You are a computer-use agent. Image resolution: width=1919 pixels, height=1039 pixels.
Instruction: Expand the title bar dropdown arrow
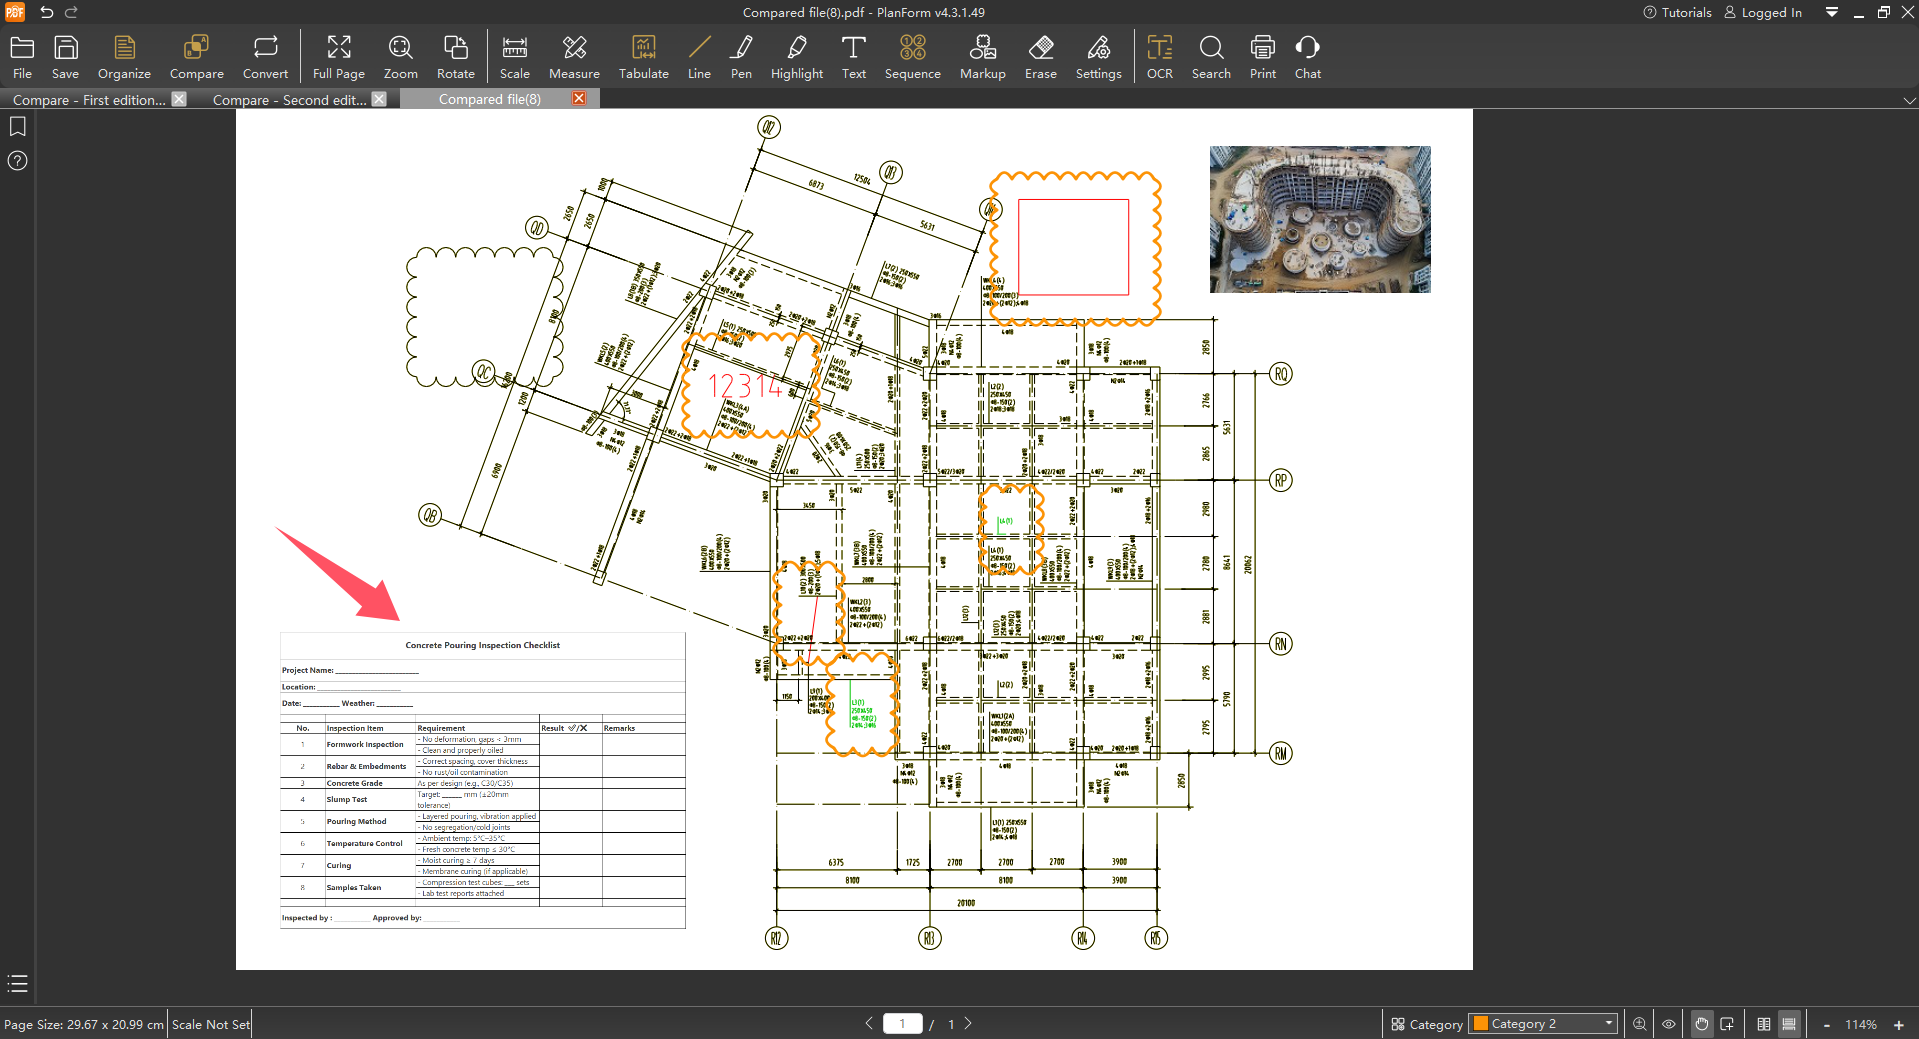1831,13
